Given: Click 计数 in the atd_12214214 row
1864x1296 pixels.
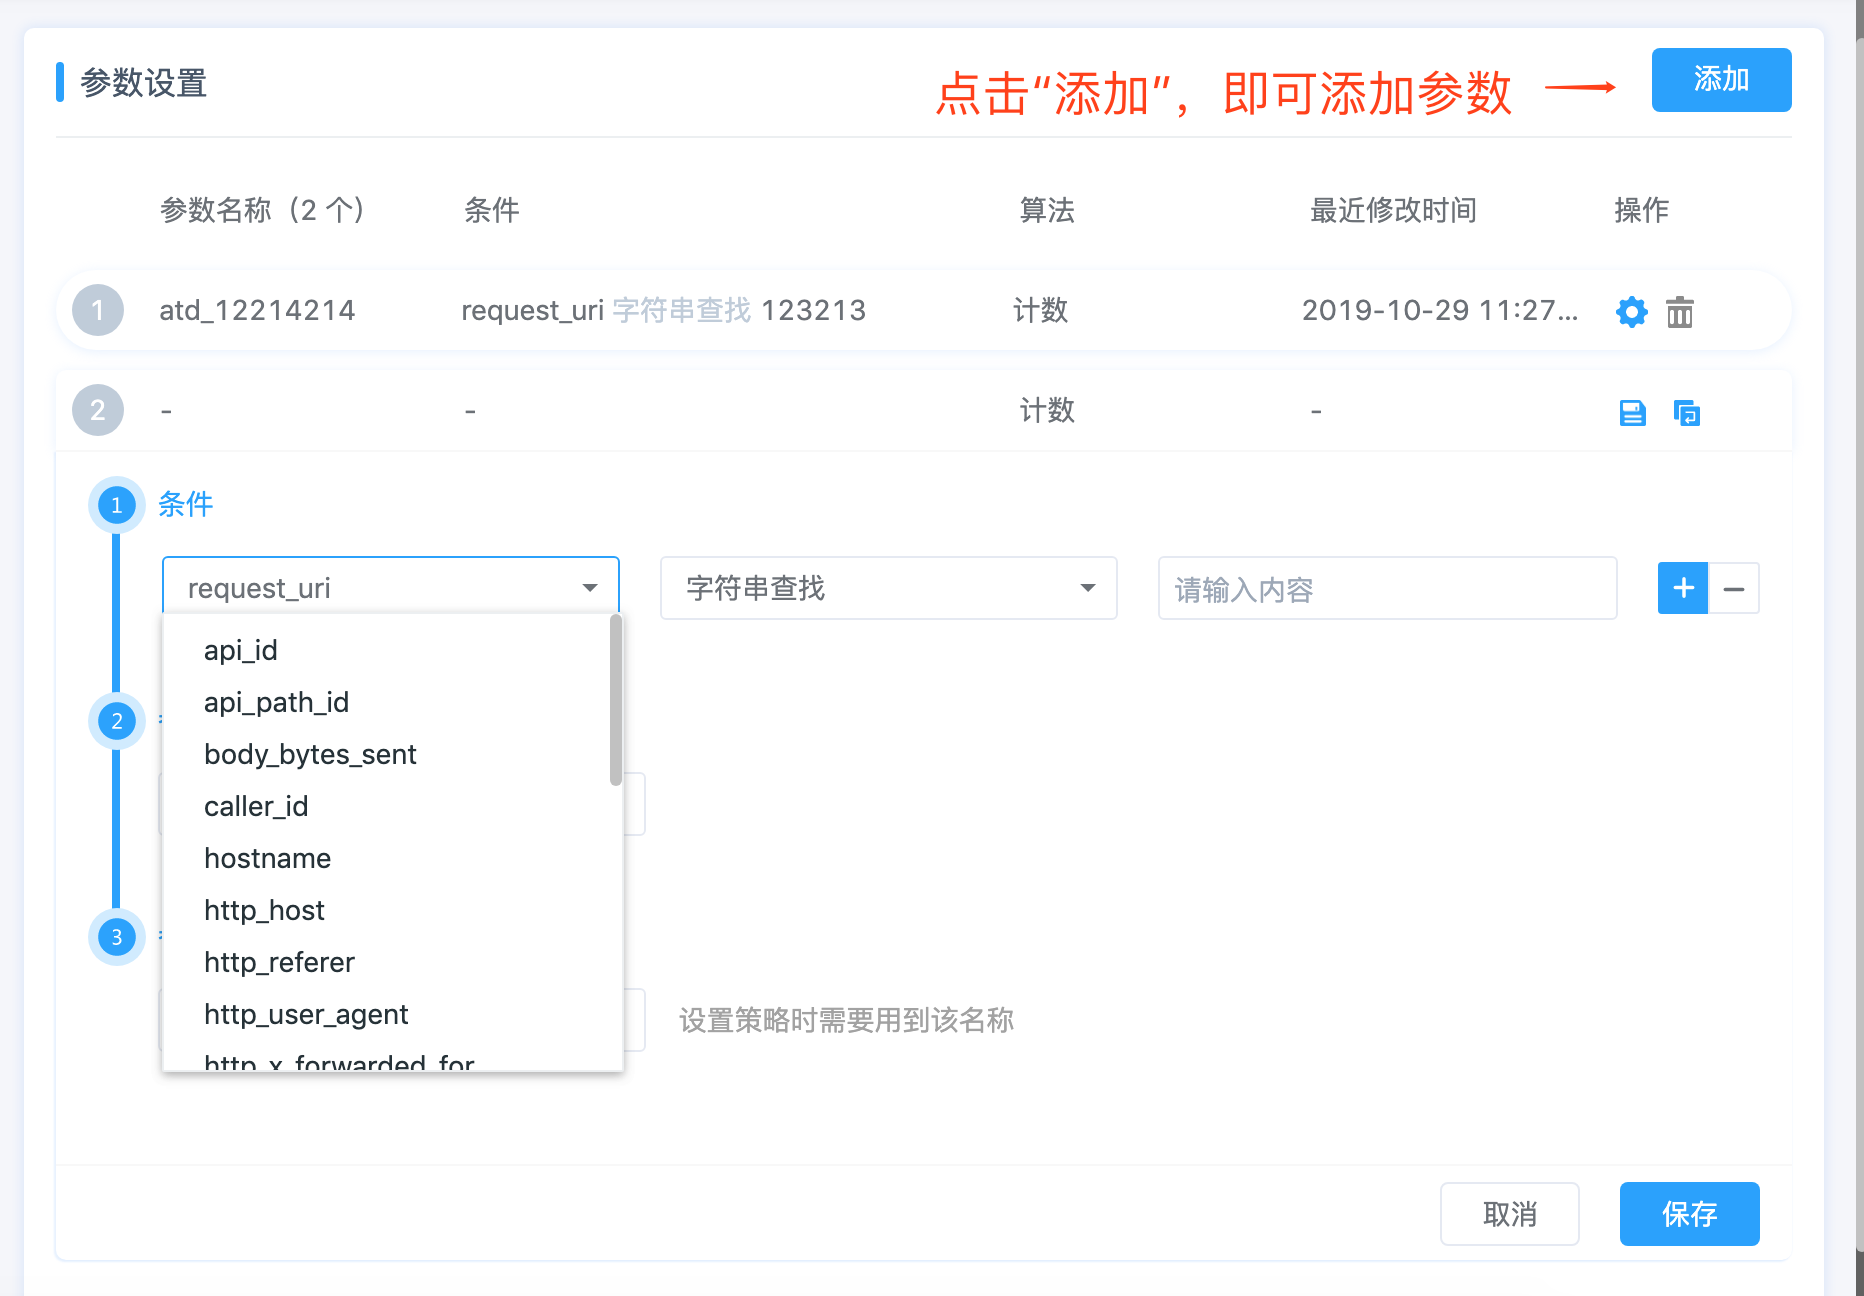Looking at the screenshot, I should click(x=1041, y=310).
